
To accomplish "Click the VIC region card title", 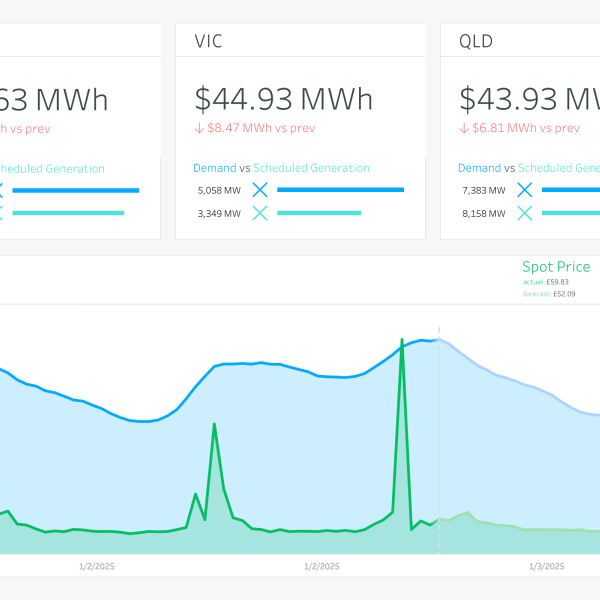I will pos(208,41).
